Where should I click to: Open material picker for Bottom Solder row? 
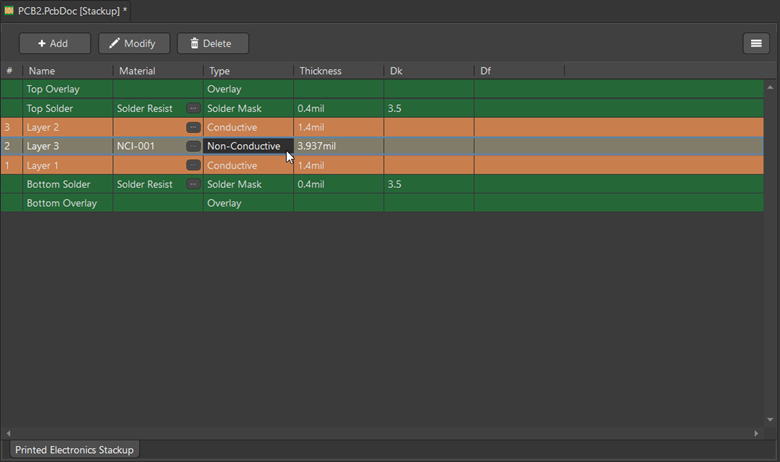pyautogui.click(x=193, y=184)
